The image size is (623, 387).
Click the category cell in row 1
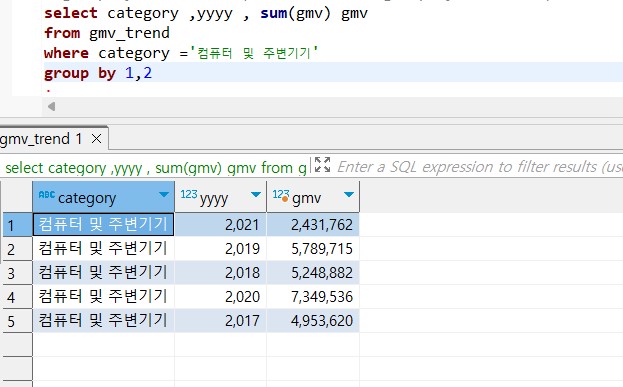[x=103, y=225]
